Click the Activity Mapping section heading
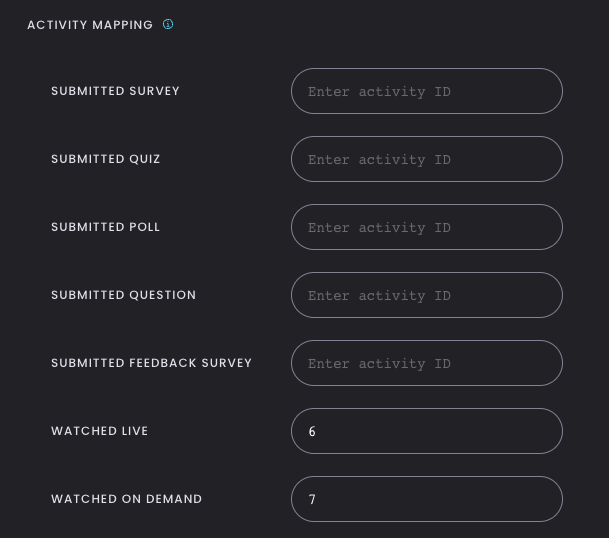The height and width of the screenshot is (538, 609). (90, 25)
